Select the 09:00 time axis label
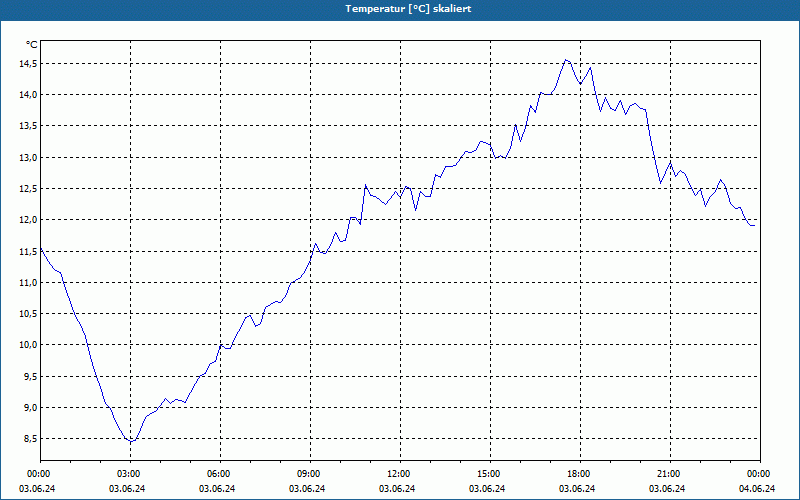 pos(308,474)
